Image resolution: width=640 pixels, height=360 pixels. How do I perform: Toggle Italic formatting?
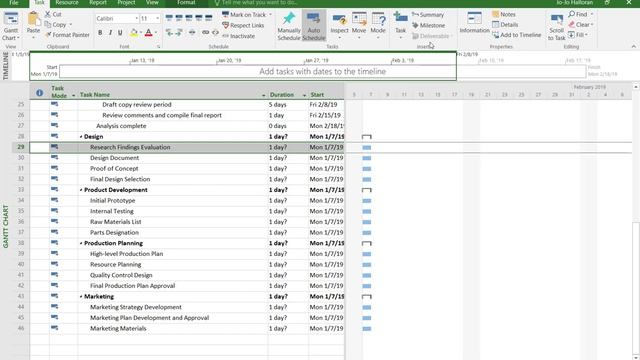coord(110,33)
